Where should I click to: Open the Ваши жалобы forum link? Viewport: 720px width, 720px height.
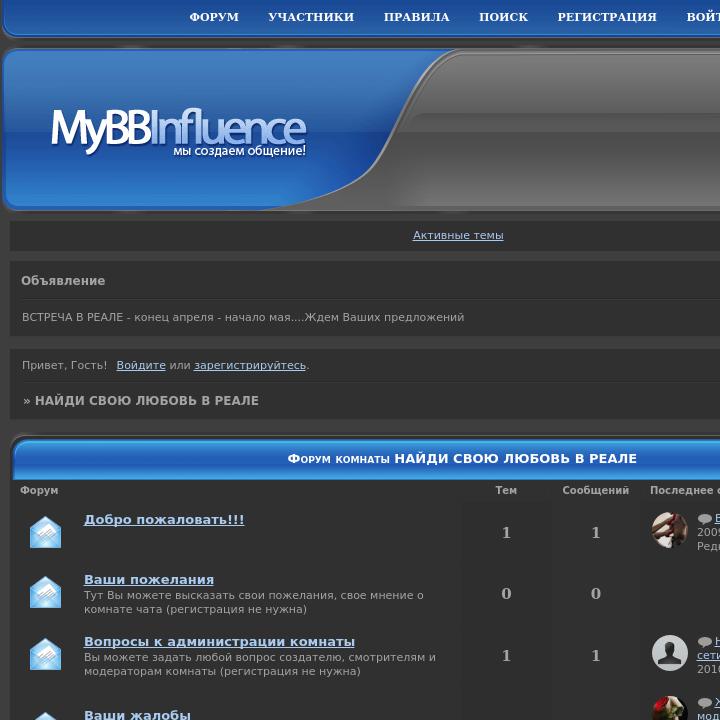point(137,714)
